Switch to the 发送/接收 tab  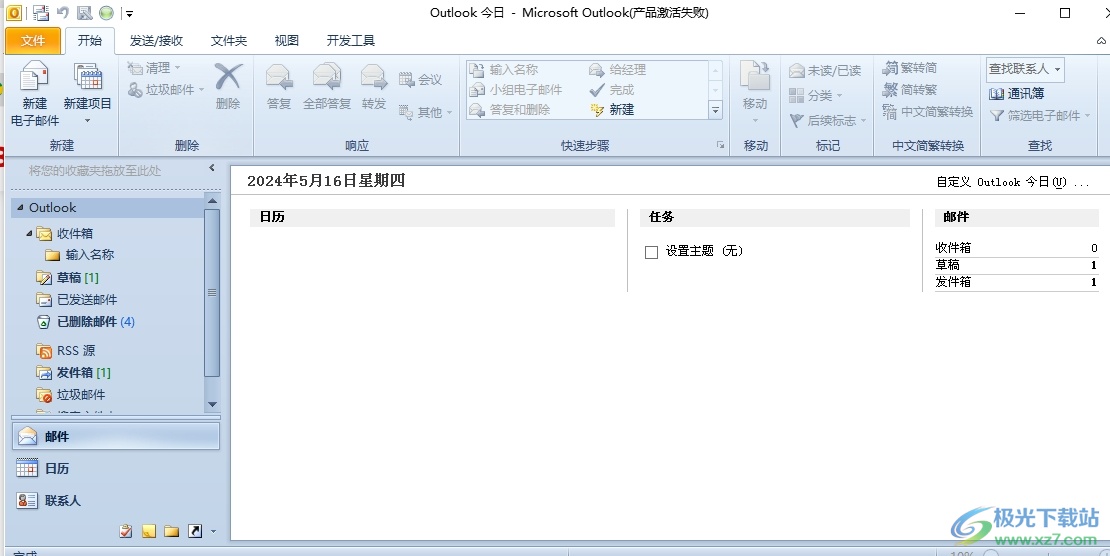156,41
